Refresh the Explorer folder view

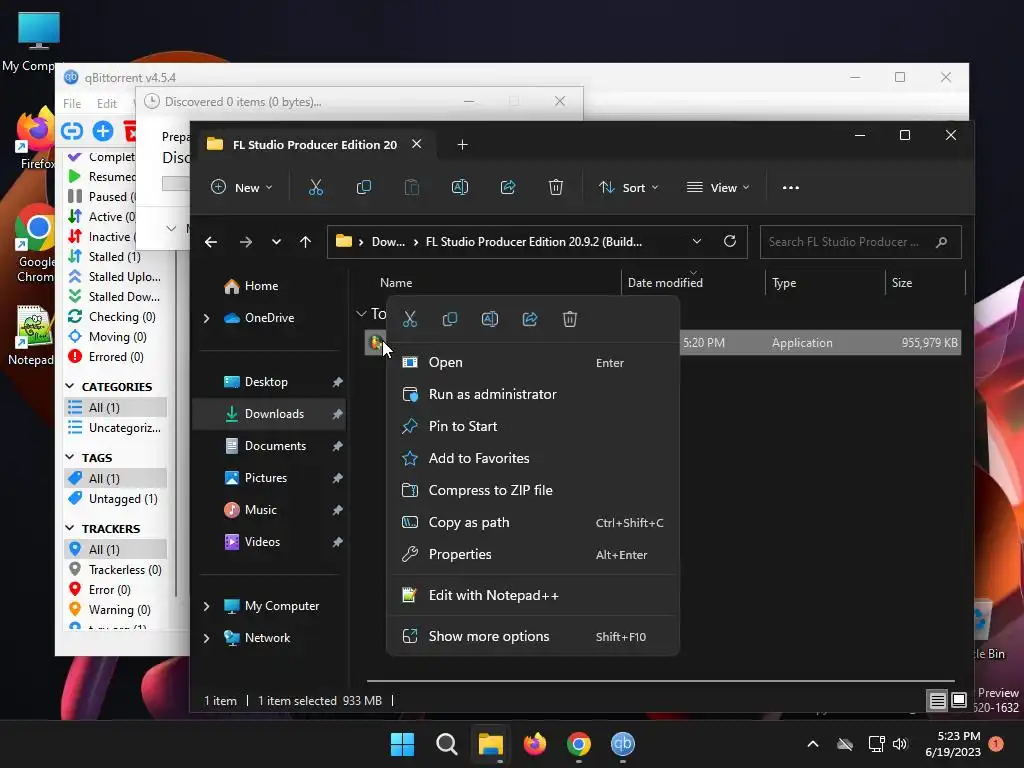(x=730, y=241)
